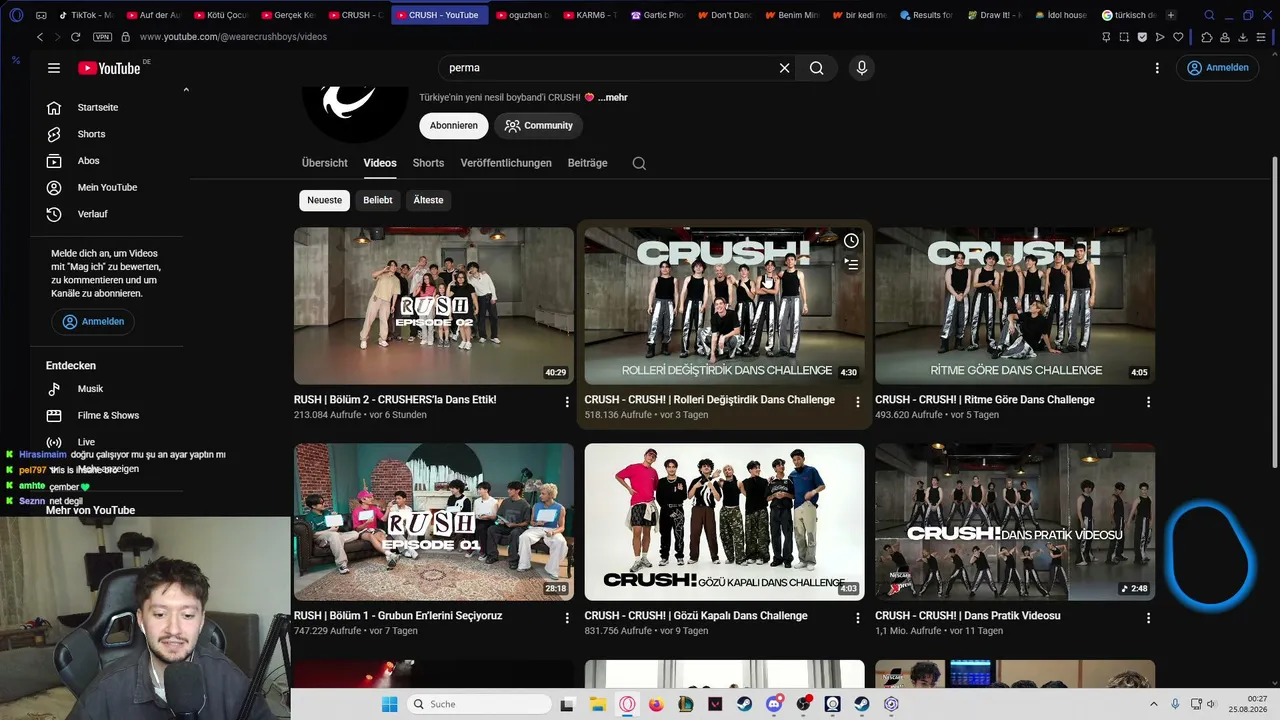Sort videos by Neueste

click(x=324, y=200)
